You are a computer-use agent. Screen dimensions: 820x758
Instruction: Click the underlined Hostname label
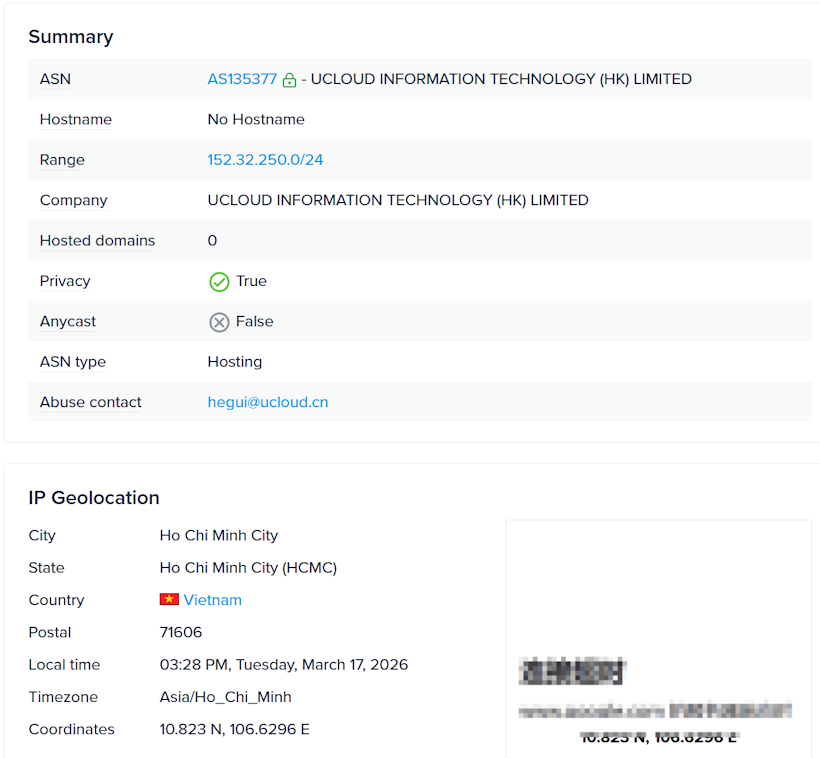[x=75, y=119]
